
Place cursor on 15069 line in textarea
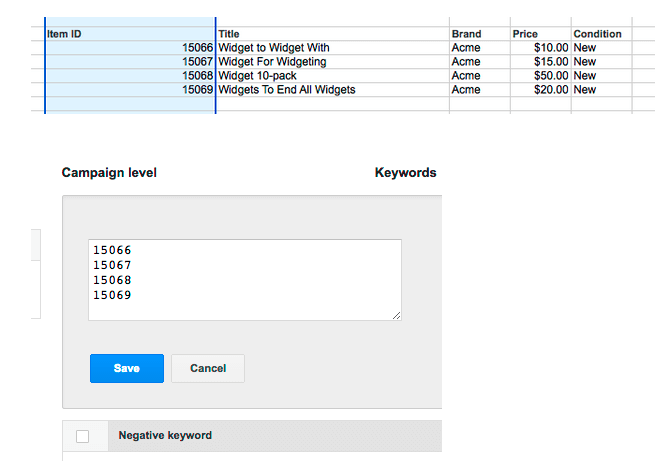pos(112,295)
